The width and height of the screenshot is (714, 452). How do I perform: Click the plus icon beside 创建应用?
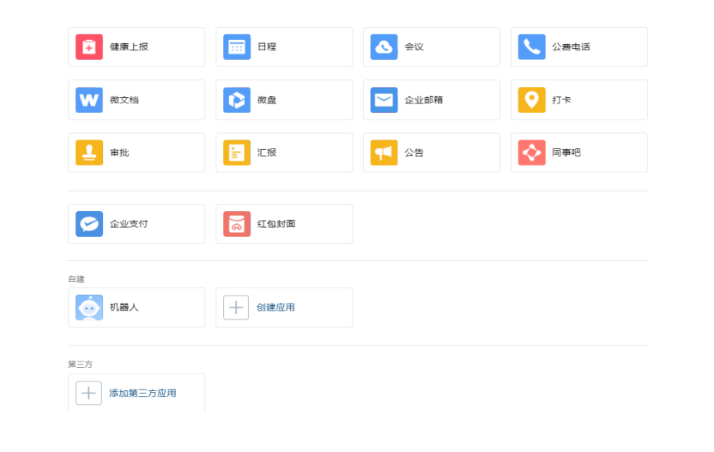[x=236, y=308]
